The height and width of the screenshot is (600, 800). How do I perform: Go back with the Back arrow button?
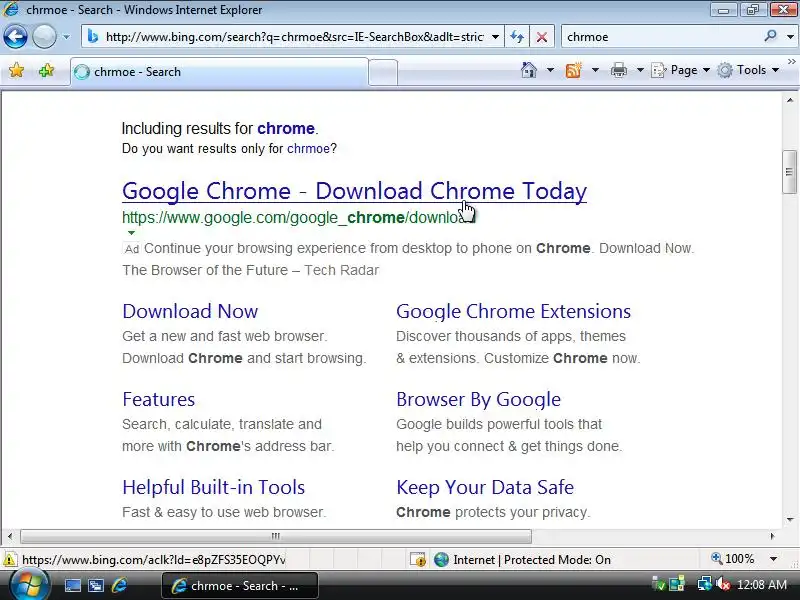coord(15,37)
